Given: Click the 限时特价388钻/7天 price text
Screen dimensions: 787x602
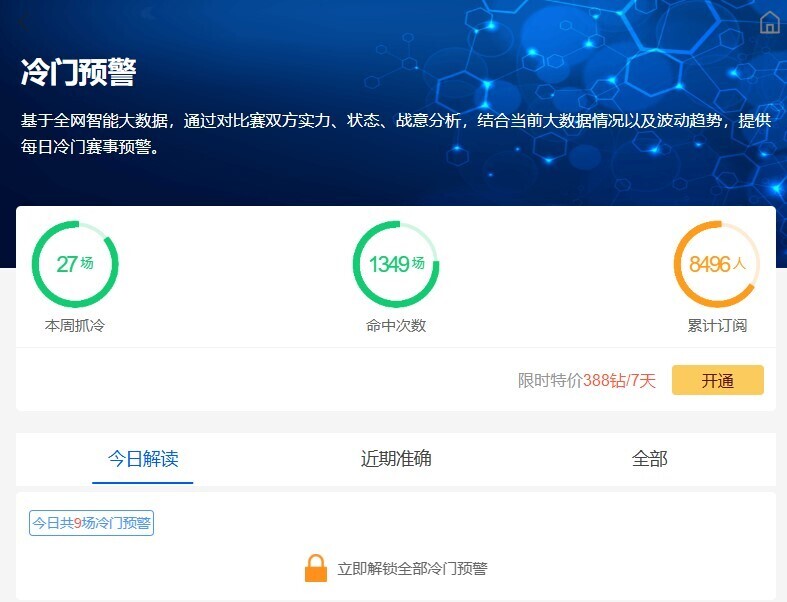Looking at the screenshot, I should (586, 381).
